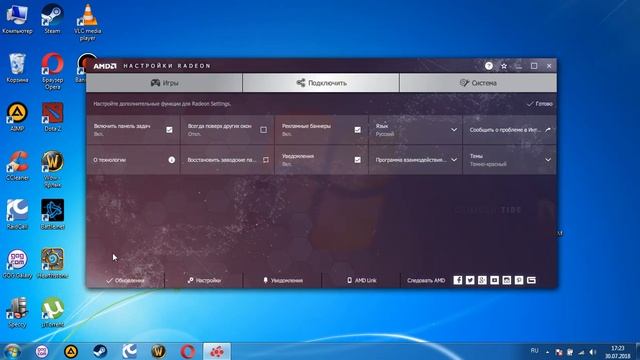
Task: Click the Computer (Компьютер) desktop icon
Action: coord(17,18)
